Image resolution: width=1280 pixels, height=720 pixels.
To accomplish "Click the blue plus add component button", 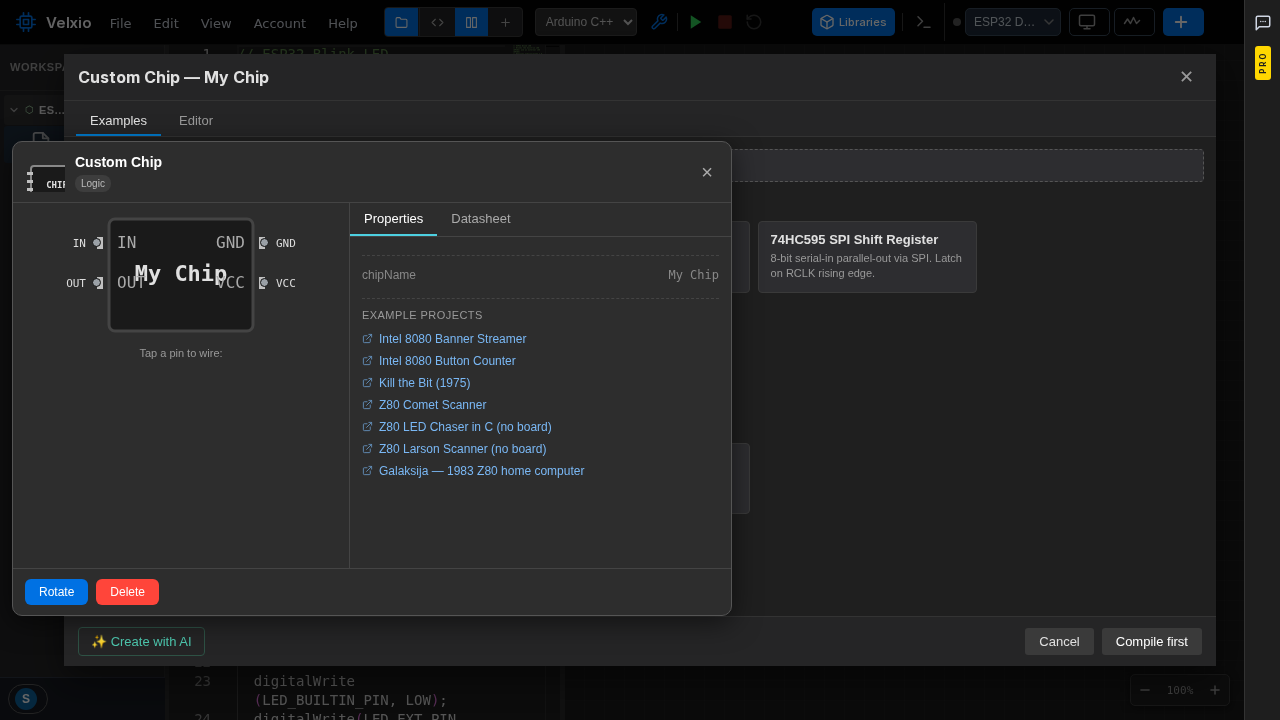I will click(1183, 22).
